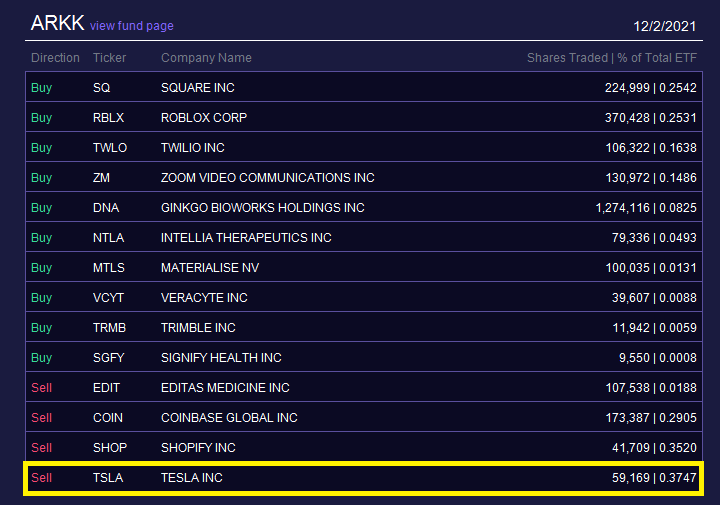The image size is (720, 505).
Task: Click the Sell label in the COIN row
Action: click(41, 418)
